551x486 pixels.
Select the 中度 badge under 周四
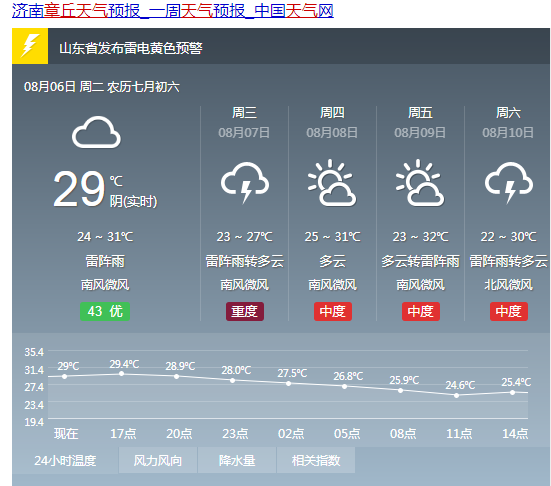(333, 311)
